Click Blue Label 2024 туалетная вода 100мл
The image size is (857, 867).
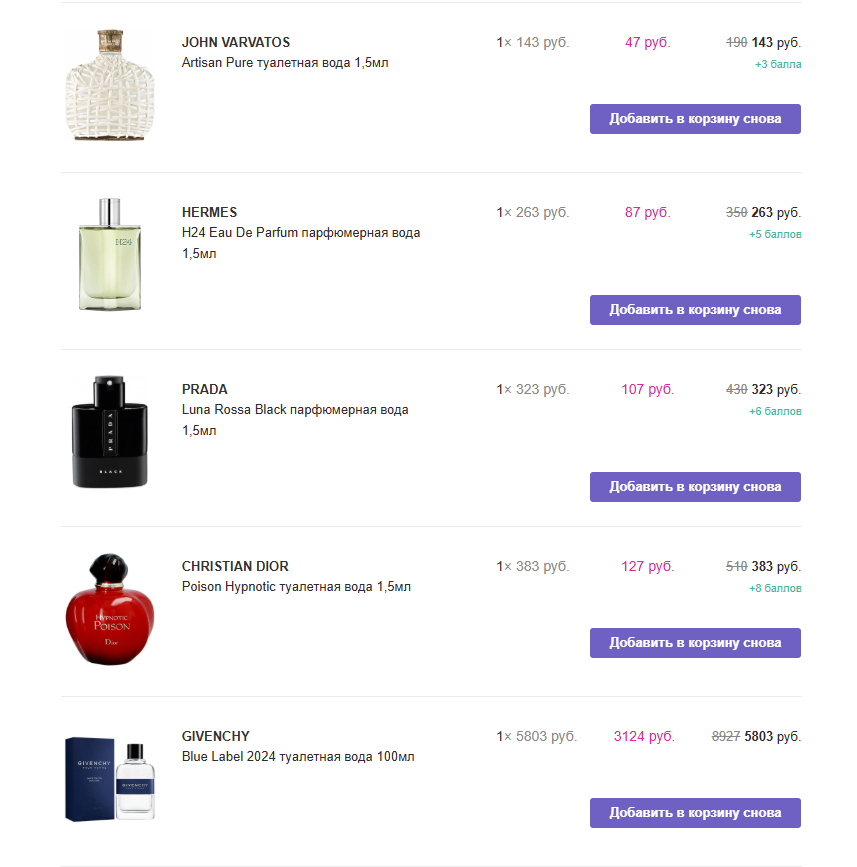pyautogui.click(x=297, y=756)
